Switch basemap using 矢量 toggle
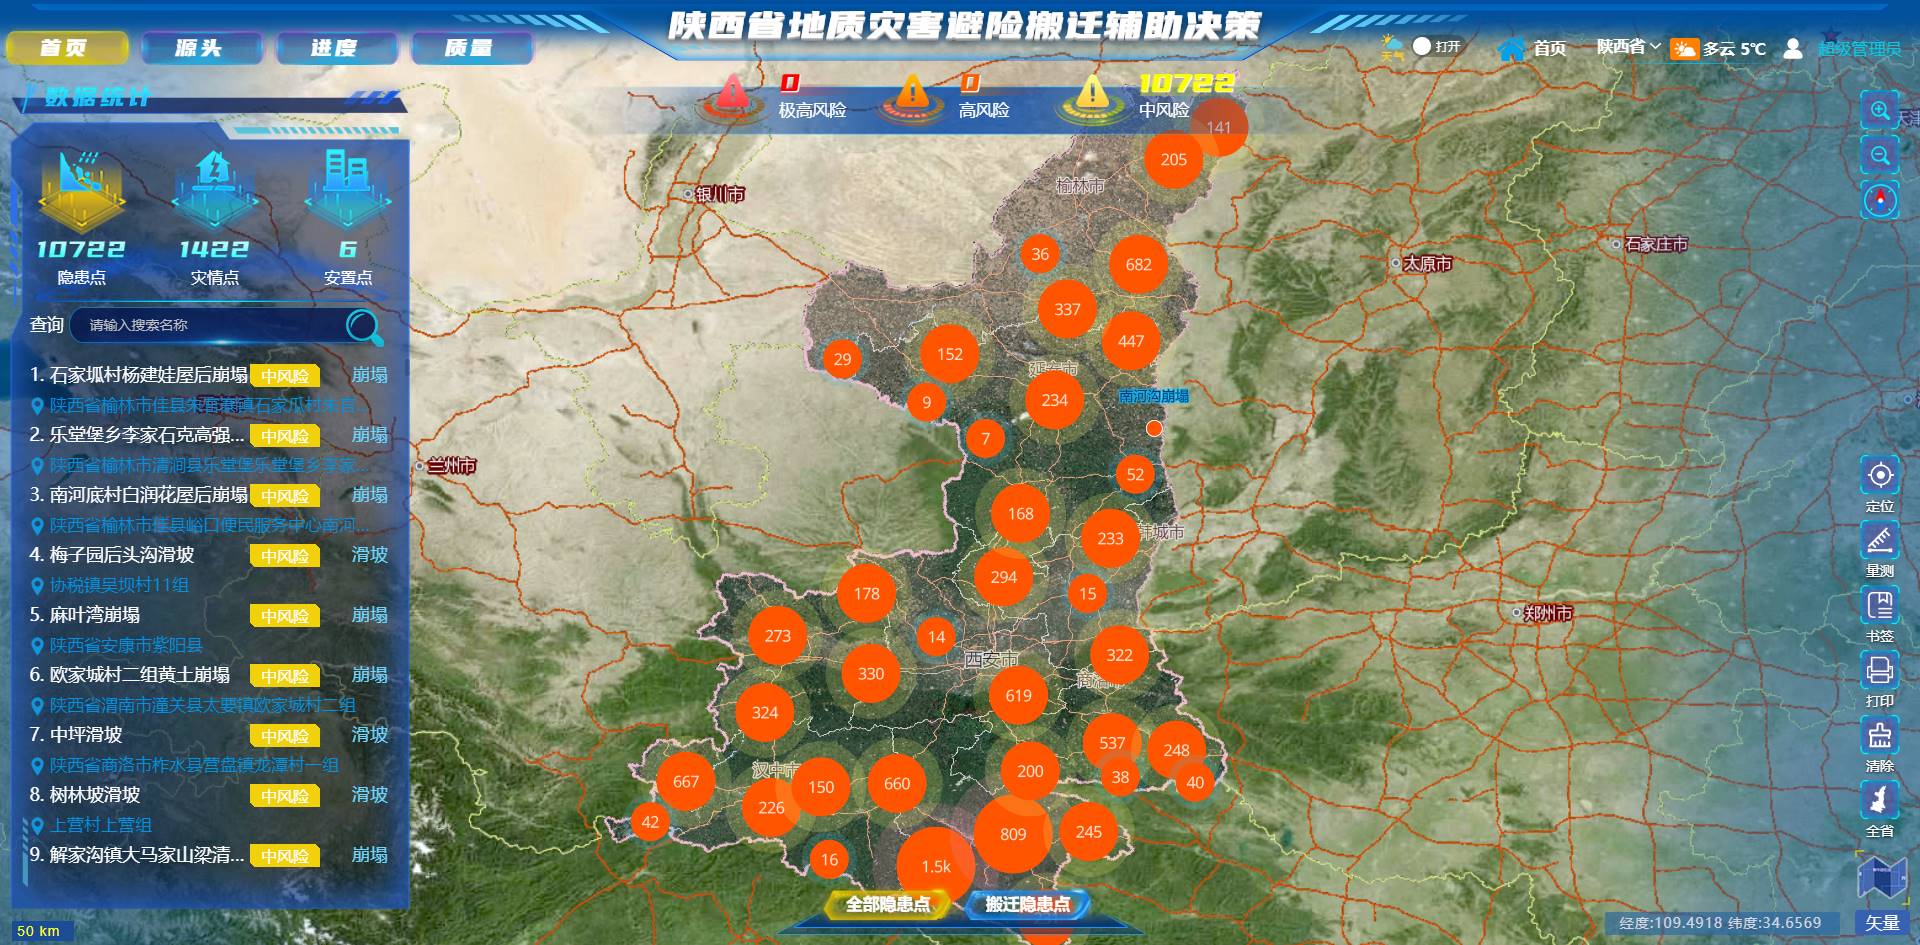The width and height of the screenshot is (1920, 945). coord(1882,923)
